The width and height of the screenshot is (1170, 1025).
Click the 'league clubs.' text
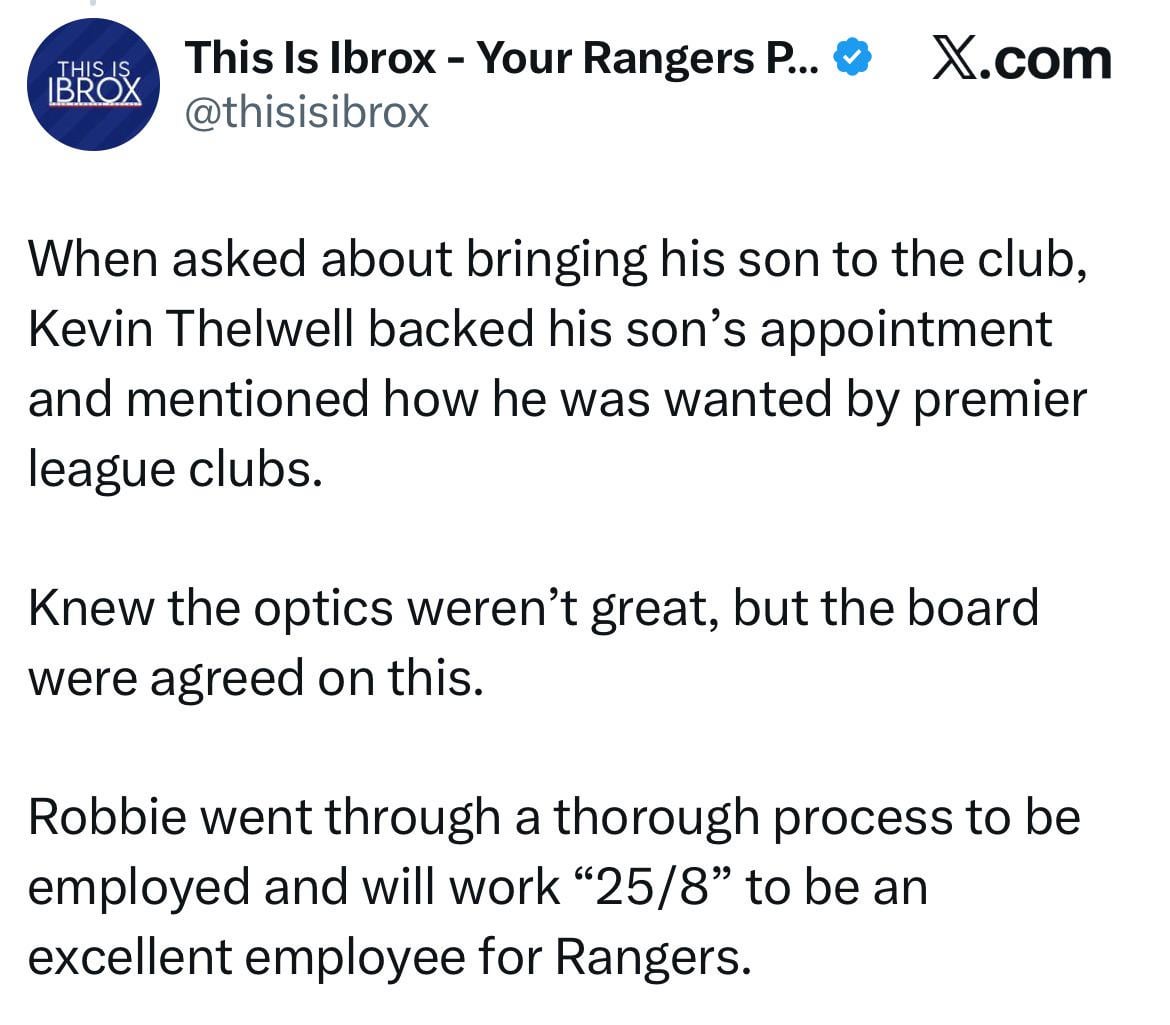click(x=175, y=469)
